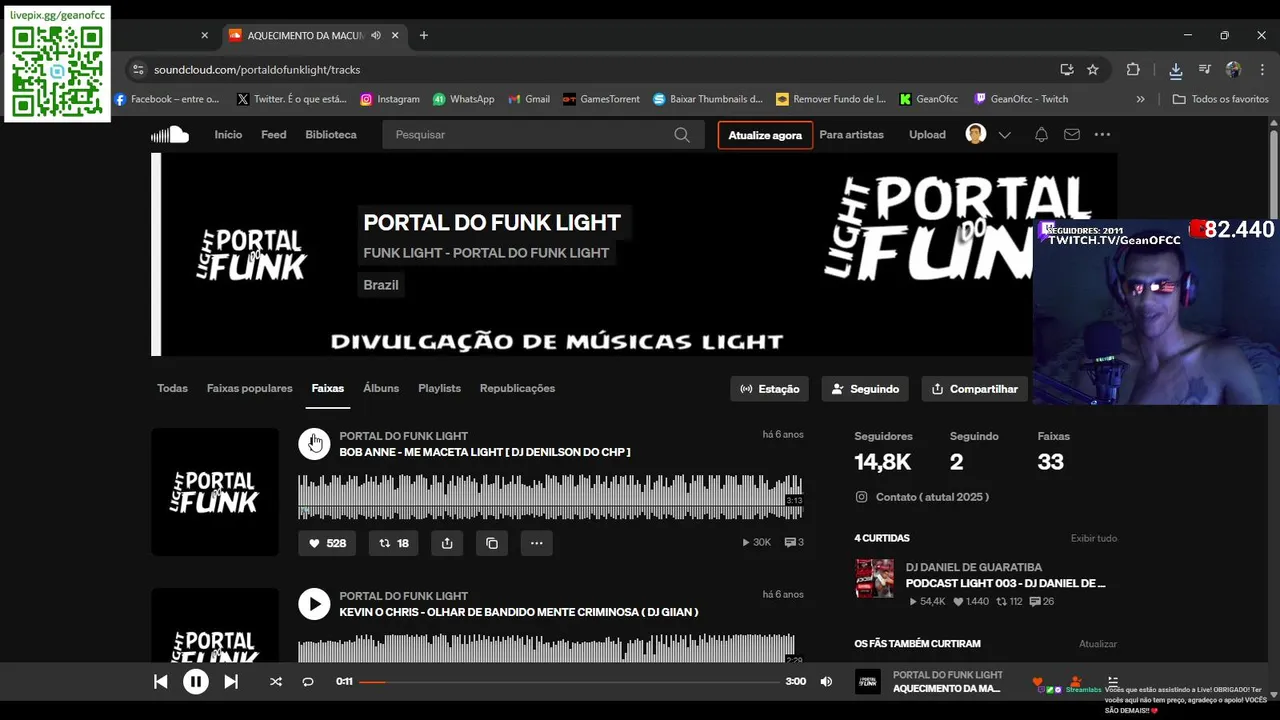
Task: Seek in the BOB ANNE waveform
Action: point(550,497)
